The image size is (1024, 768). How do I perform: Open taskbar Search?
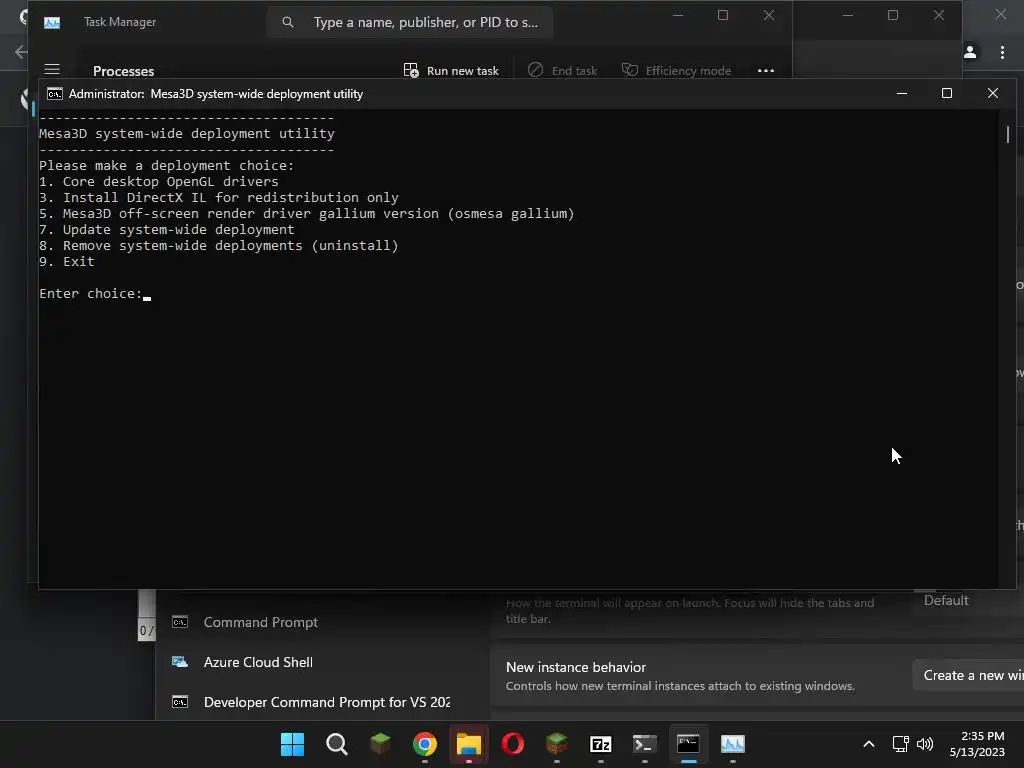click(x=336, y=744)
